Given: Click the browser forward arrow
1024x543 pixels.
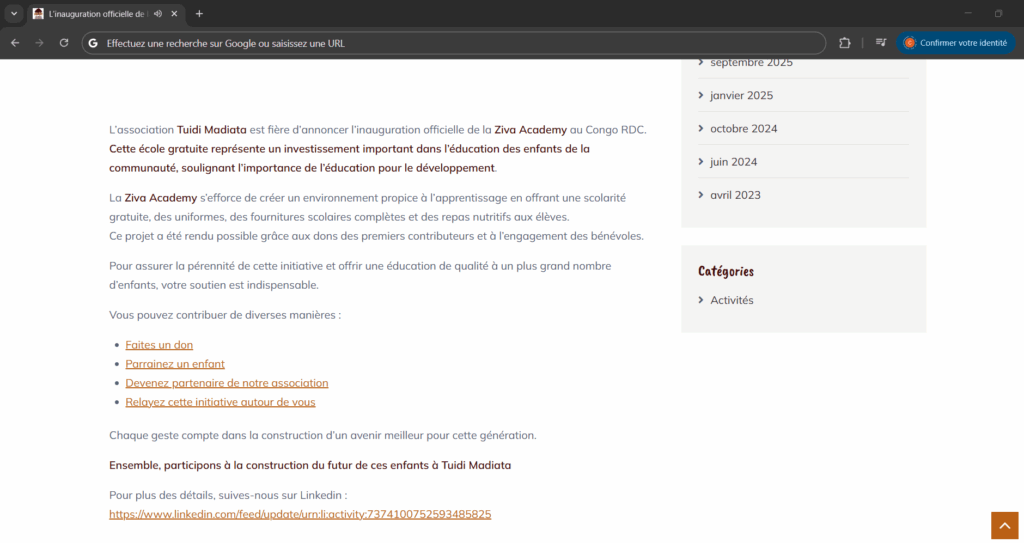Looking at the screenshot, I should coord(39,43).
